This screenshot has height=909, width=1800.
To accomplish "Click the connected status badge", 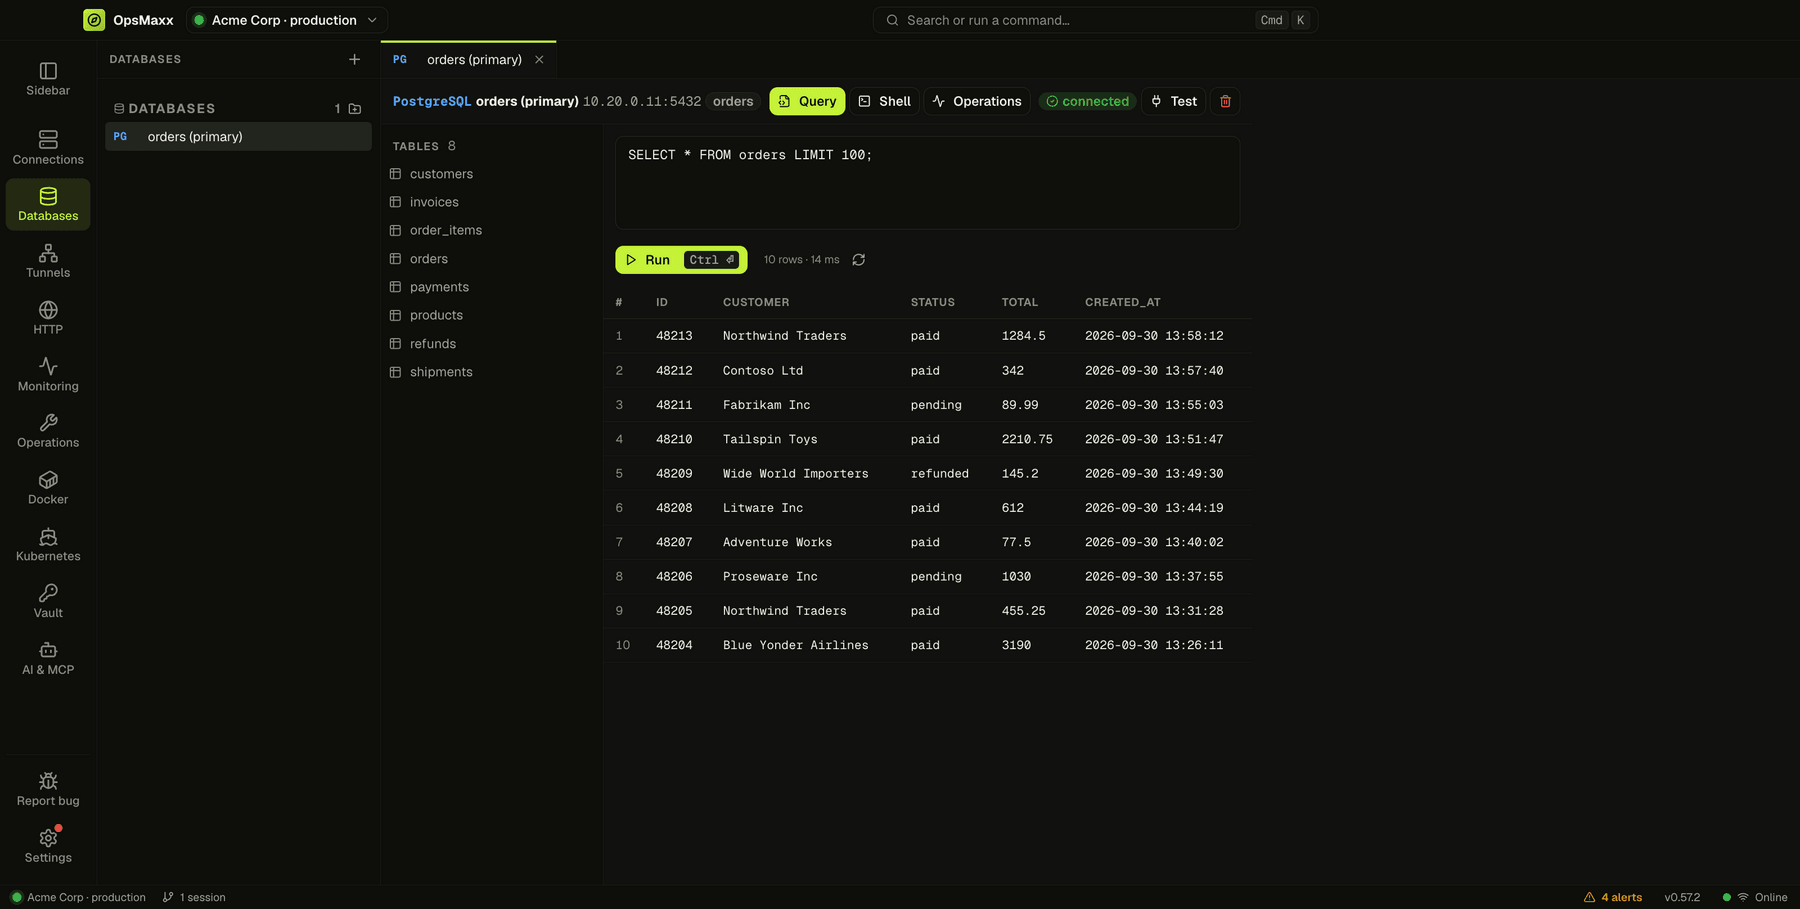I will tap(1087, 101).
